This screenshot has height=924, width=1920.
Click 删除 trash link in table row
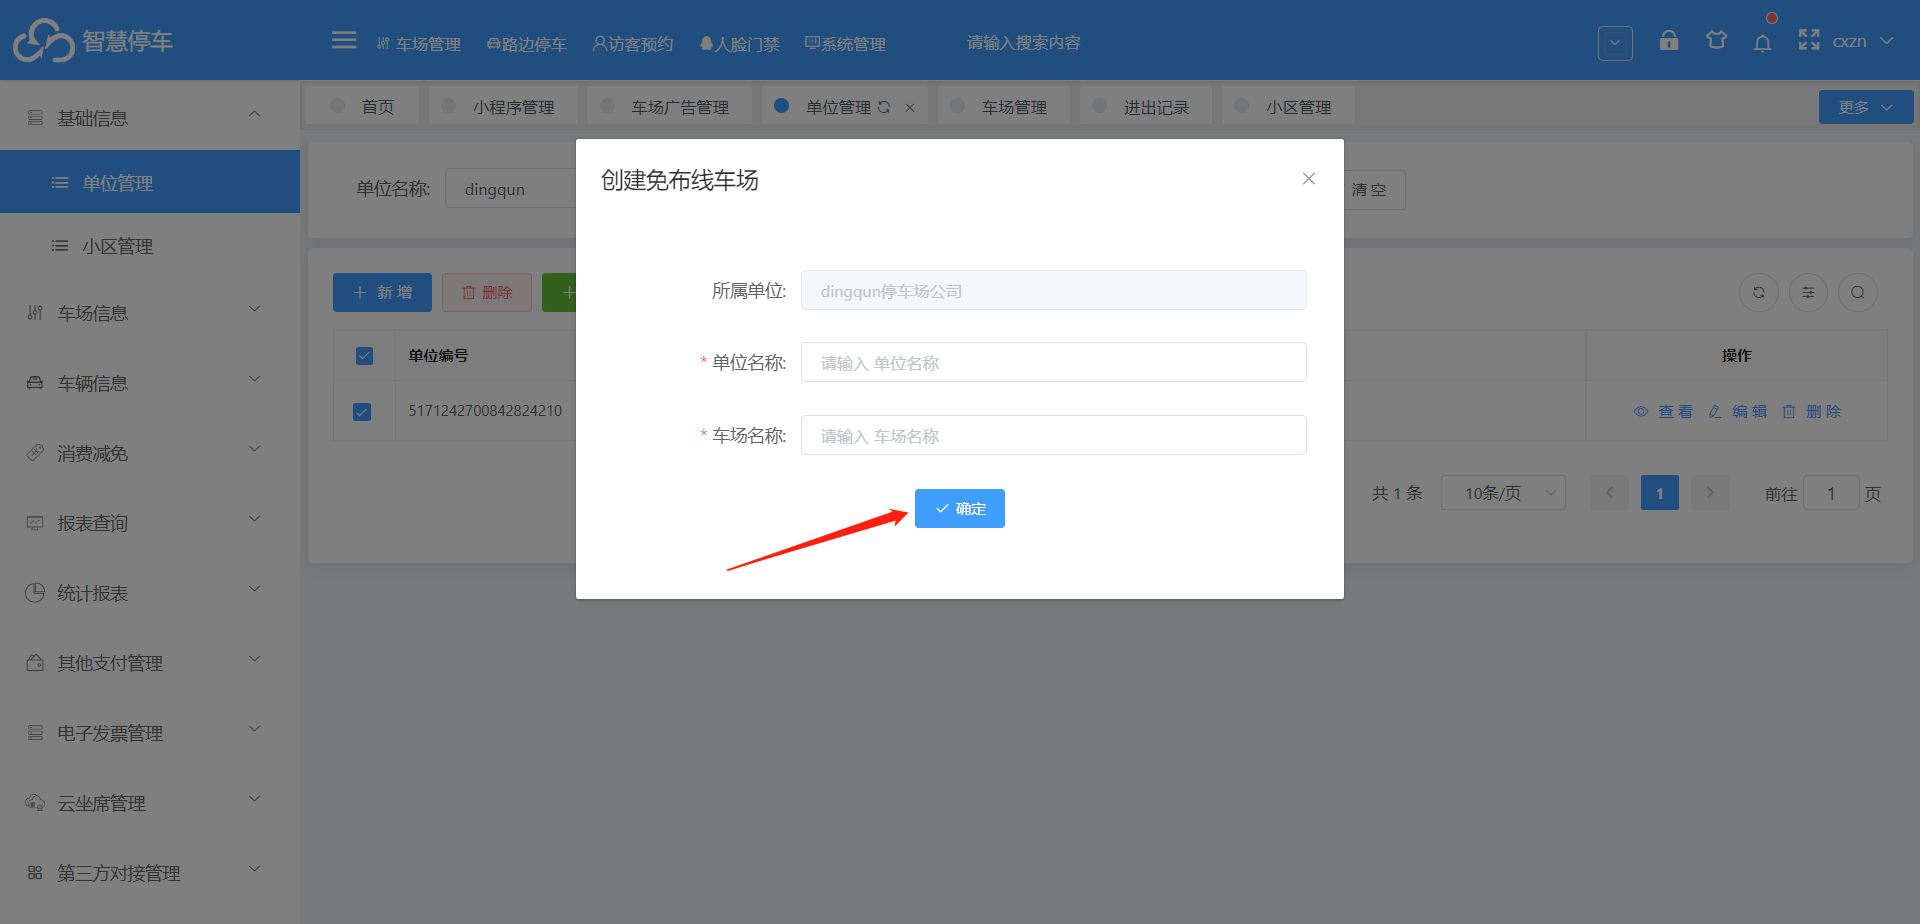tap(1811, 411)
